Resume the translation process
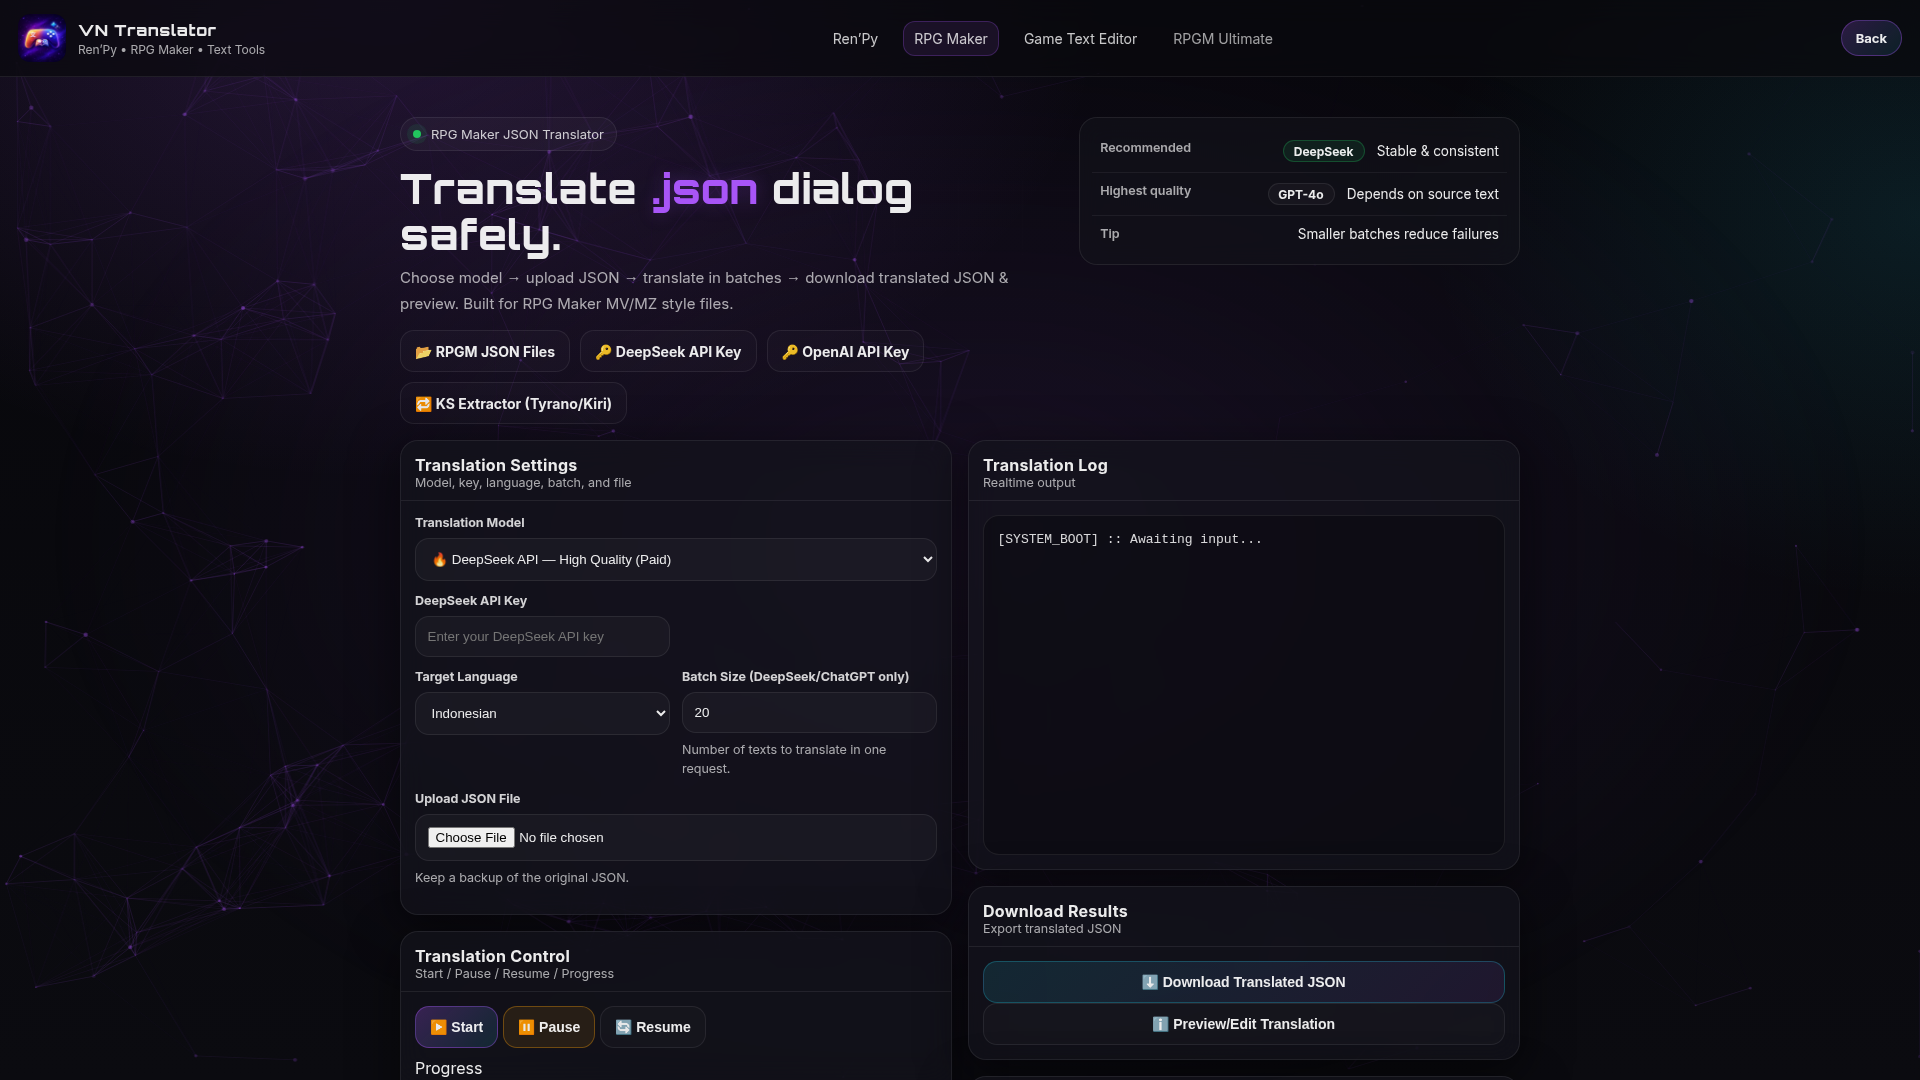1920x1080 pixels. coord(653,1027)
